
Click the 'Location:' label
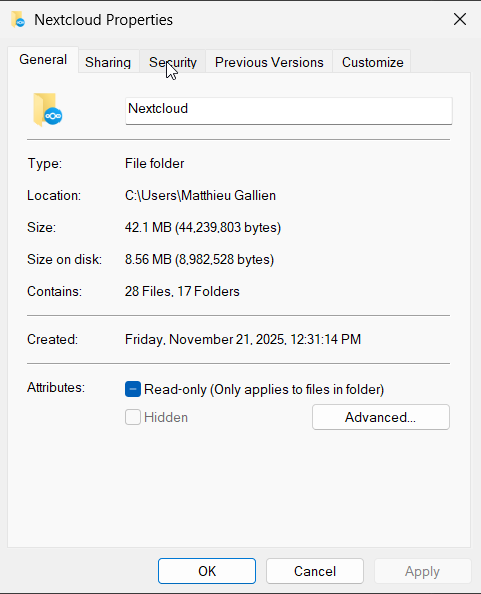pyautogui.click(x=54, y=195)
